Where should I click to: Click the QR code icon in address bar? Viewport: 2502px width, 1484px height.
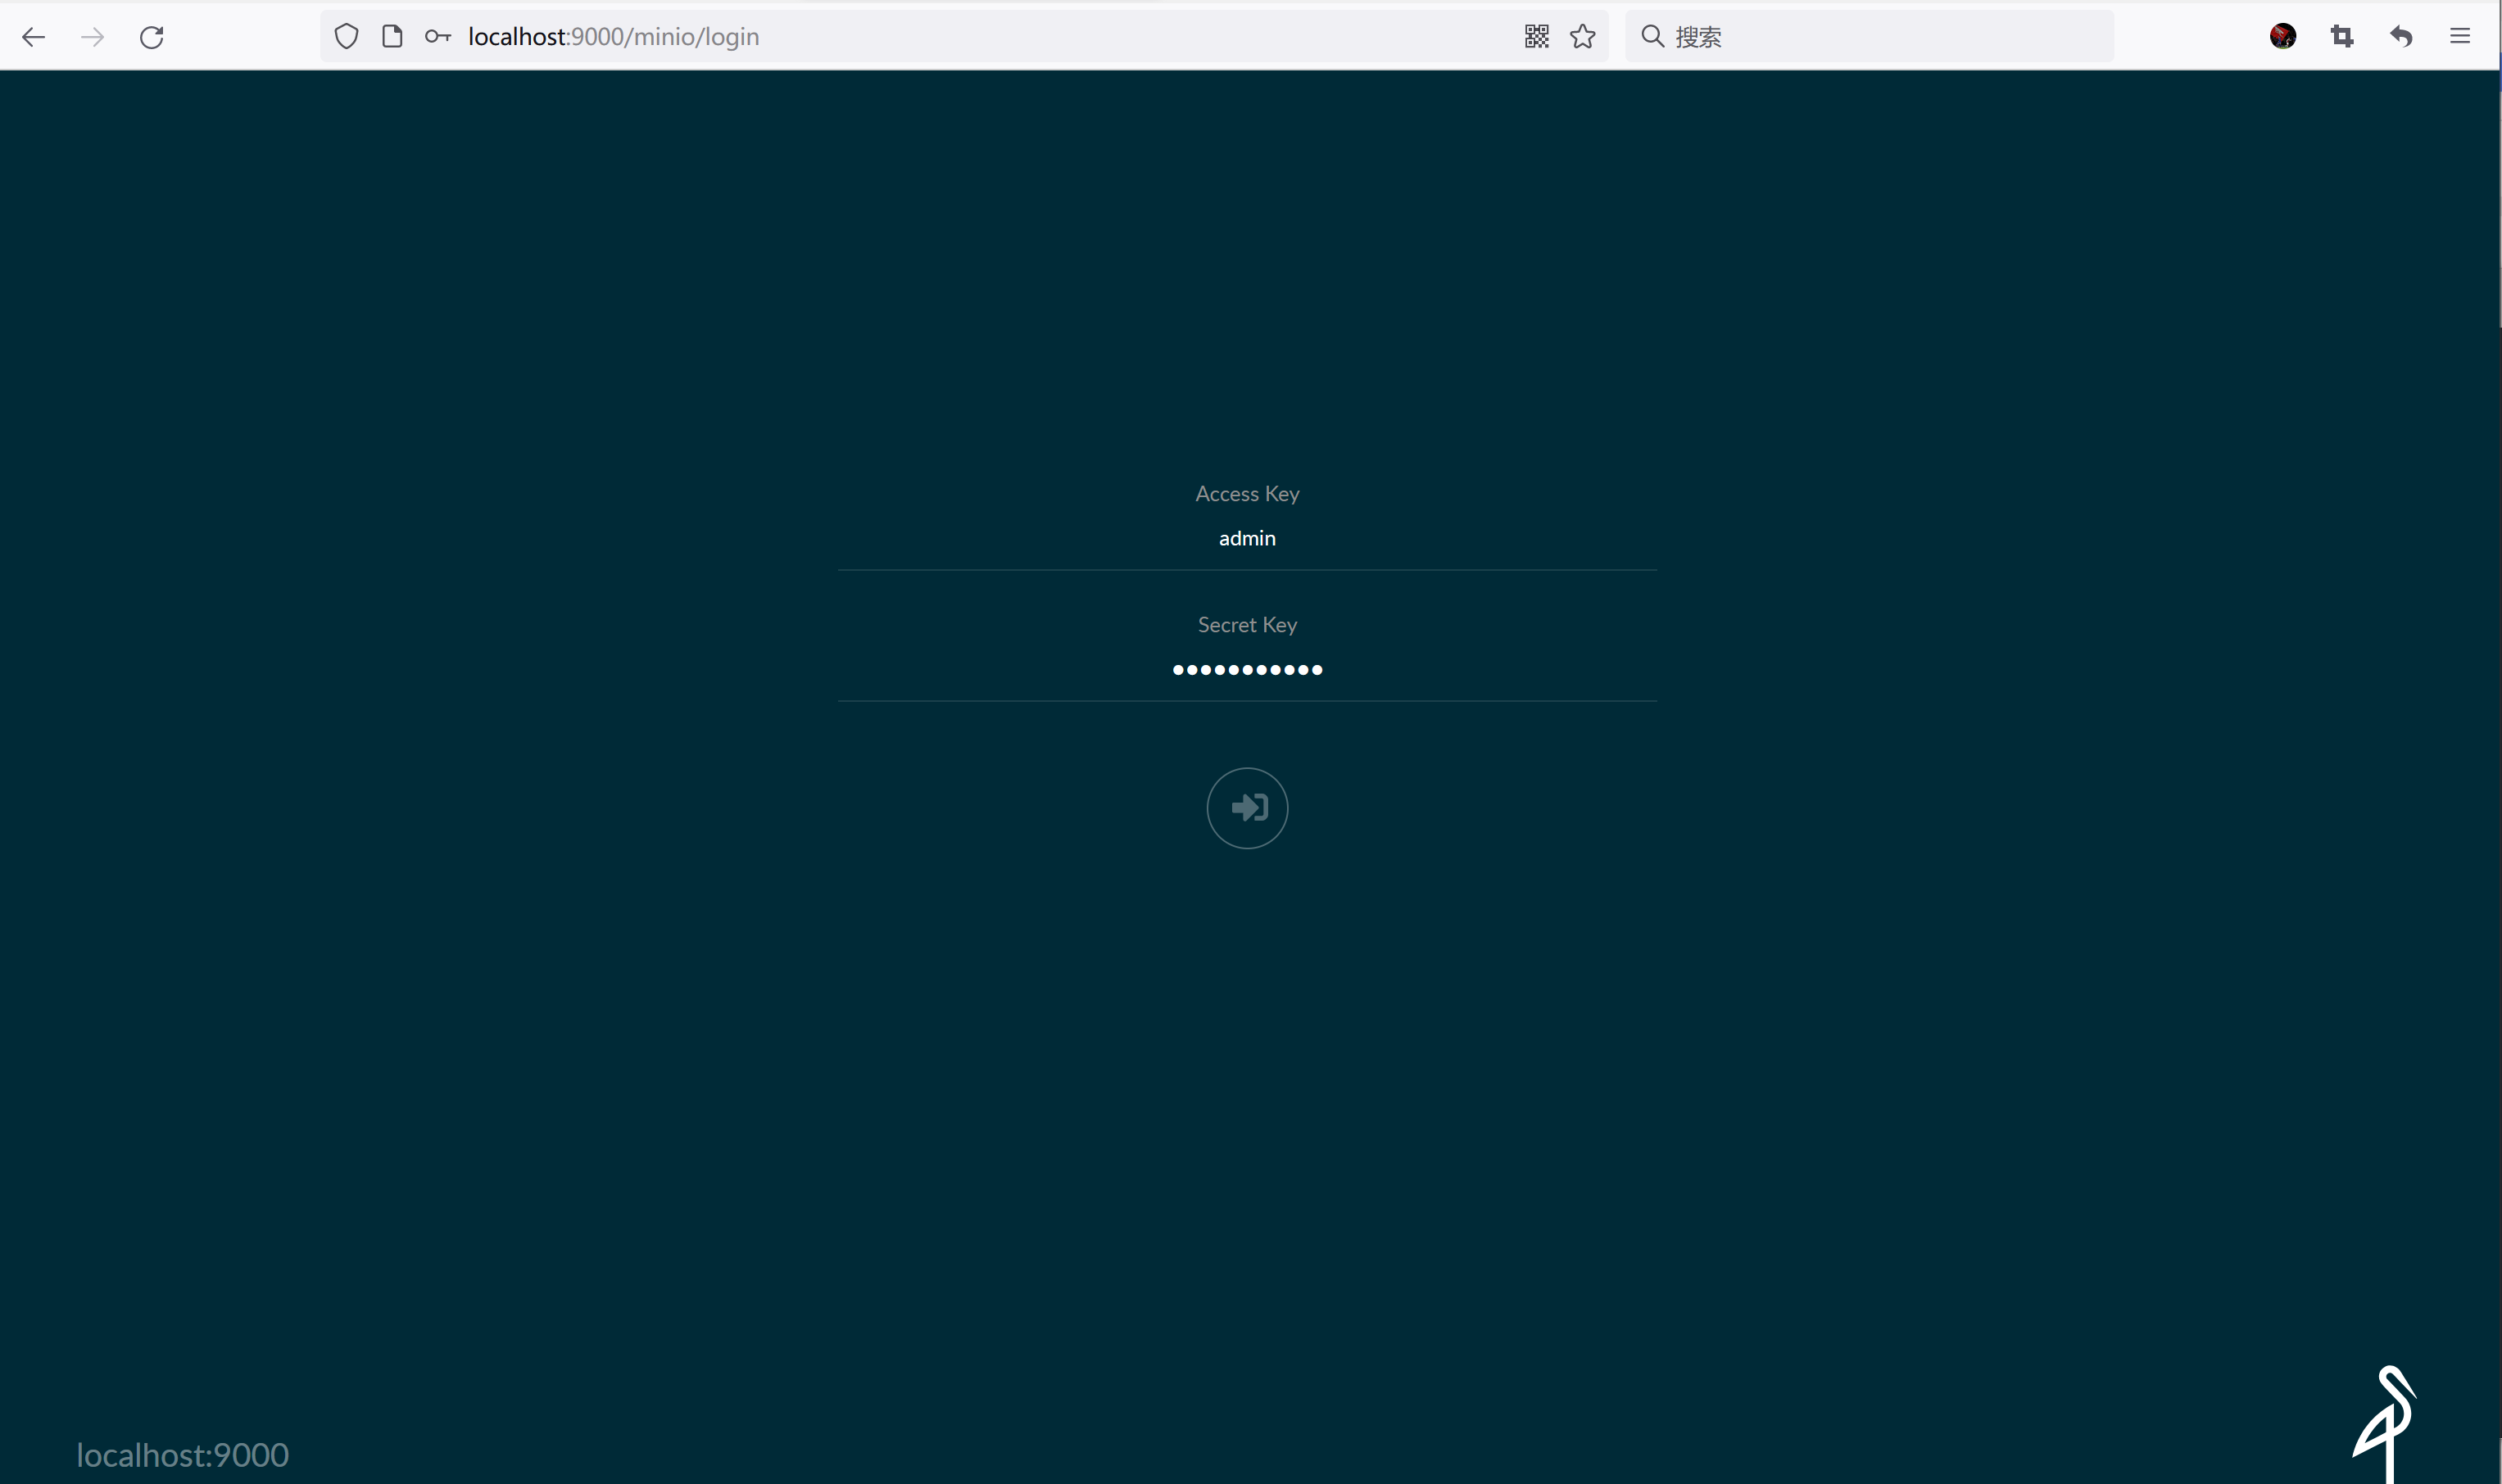click(1537, 37)
